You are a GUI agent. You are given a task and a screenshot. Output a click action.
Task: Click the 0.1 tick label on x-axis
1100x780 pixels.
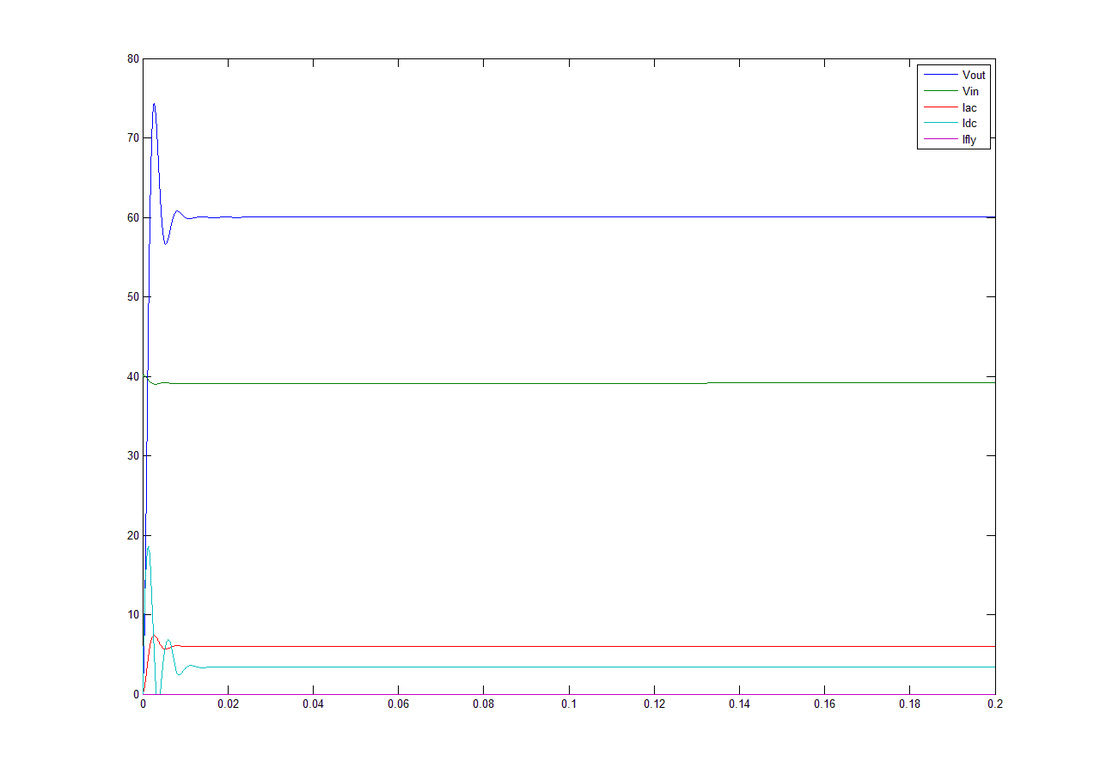[x=569, y=705]
